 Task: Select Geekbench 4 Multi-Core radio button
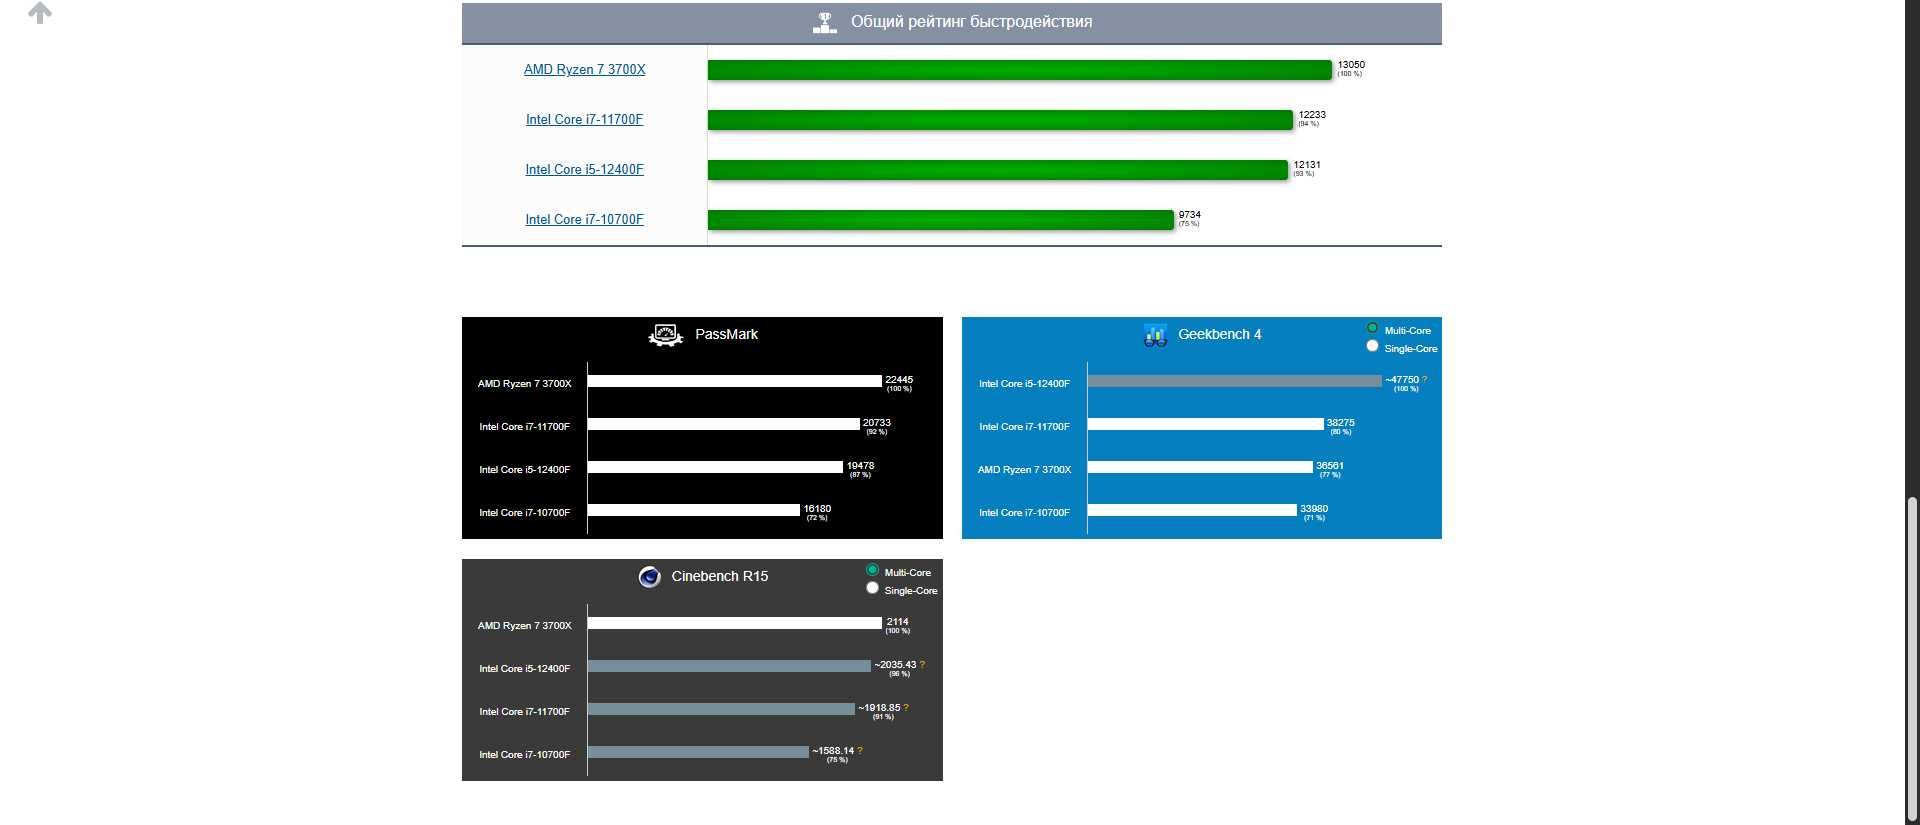point(1372,329)
